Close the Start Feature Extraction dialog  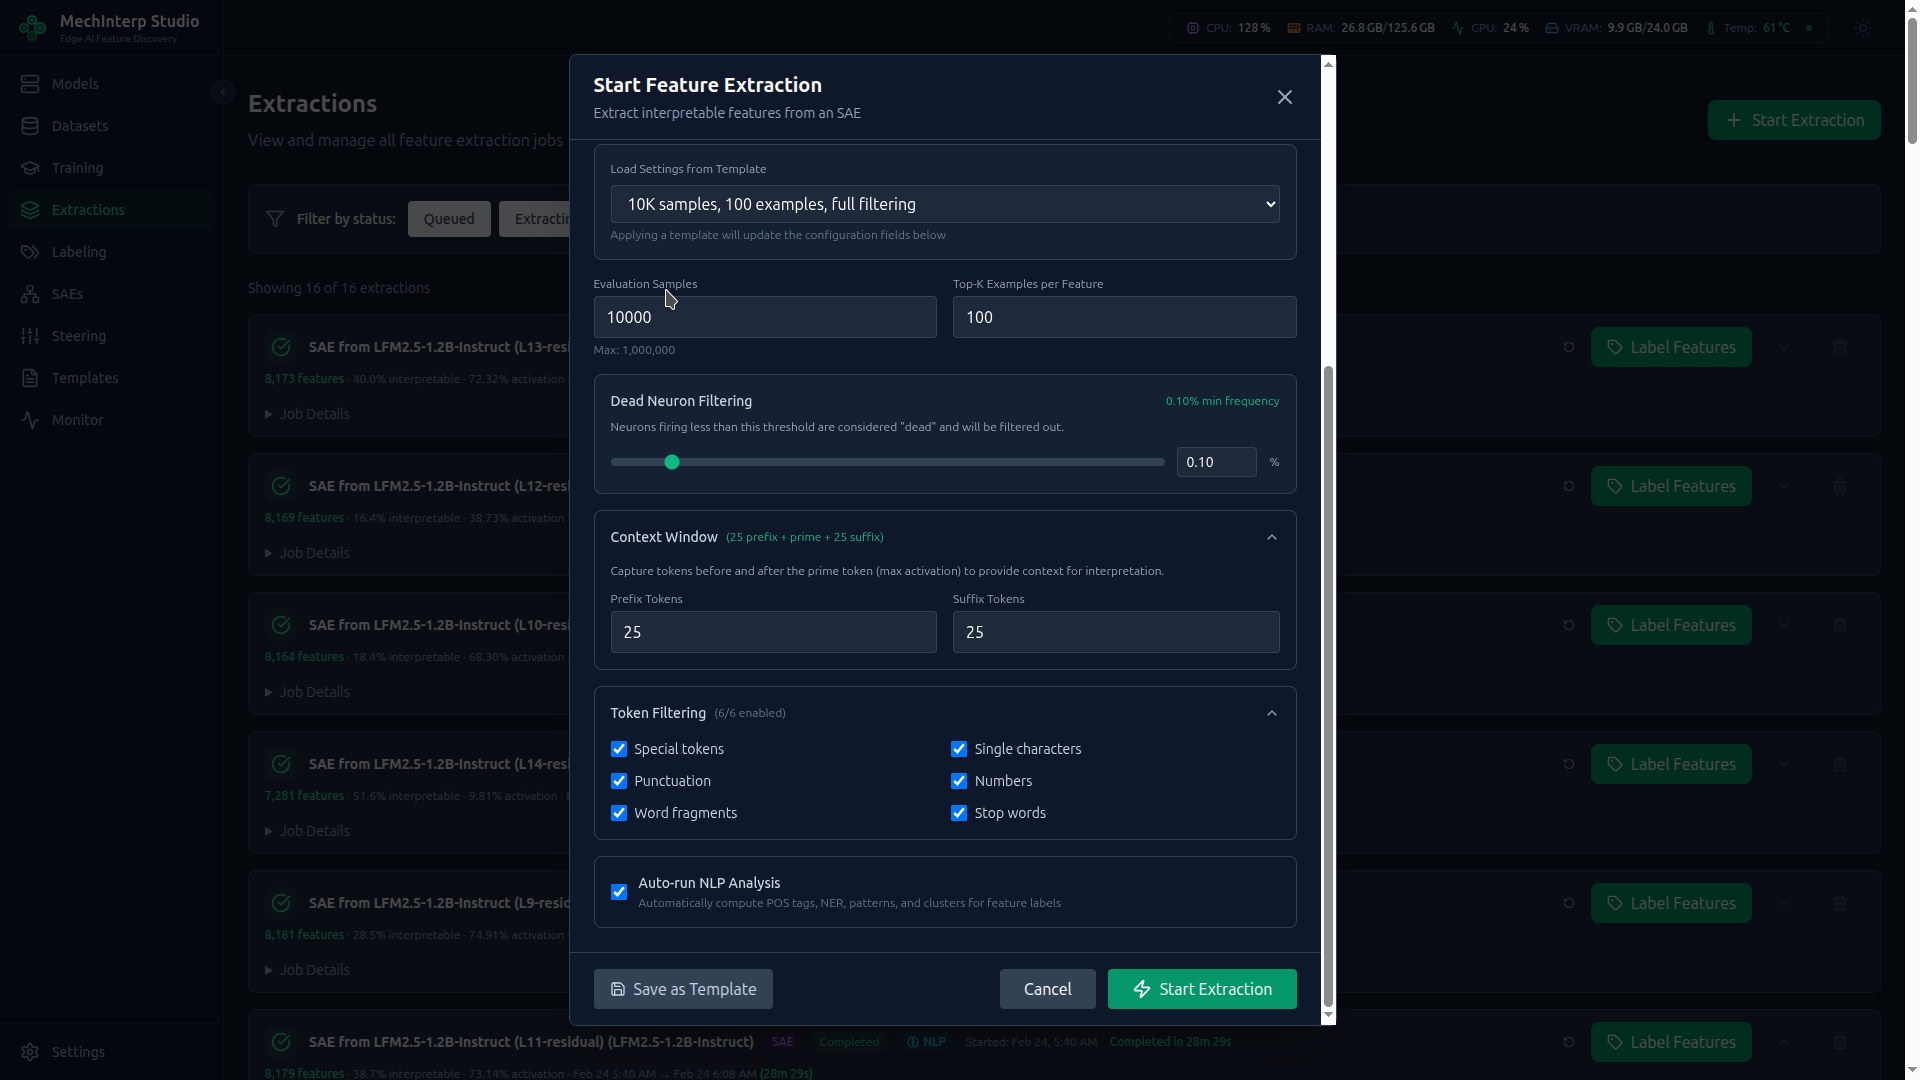point(1285,97)
